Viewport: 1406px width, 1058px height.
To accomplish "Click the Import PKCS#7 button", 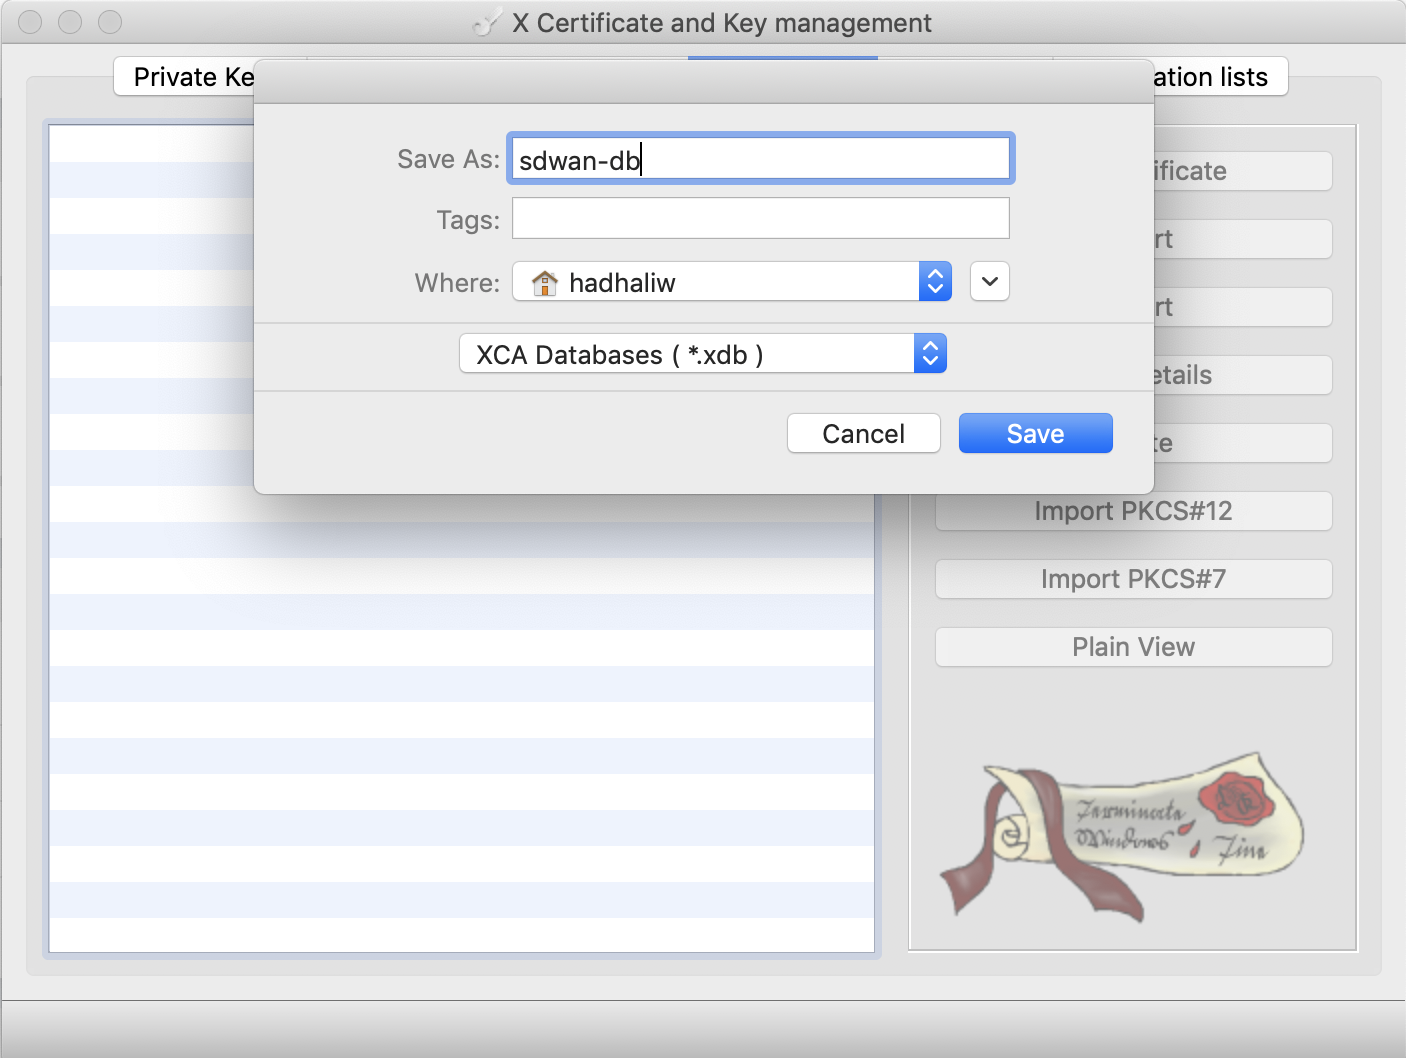I will 1133,579.
